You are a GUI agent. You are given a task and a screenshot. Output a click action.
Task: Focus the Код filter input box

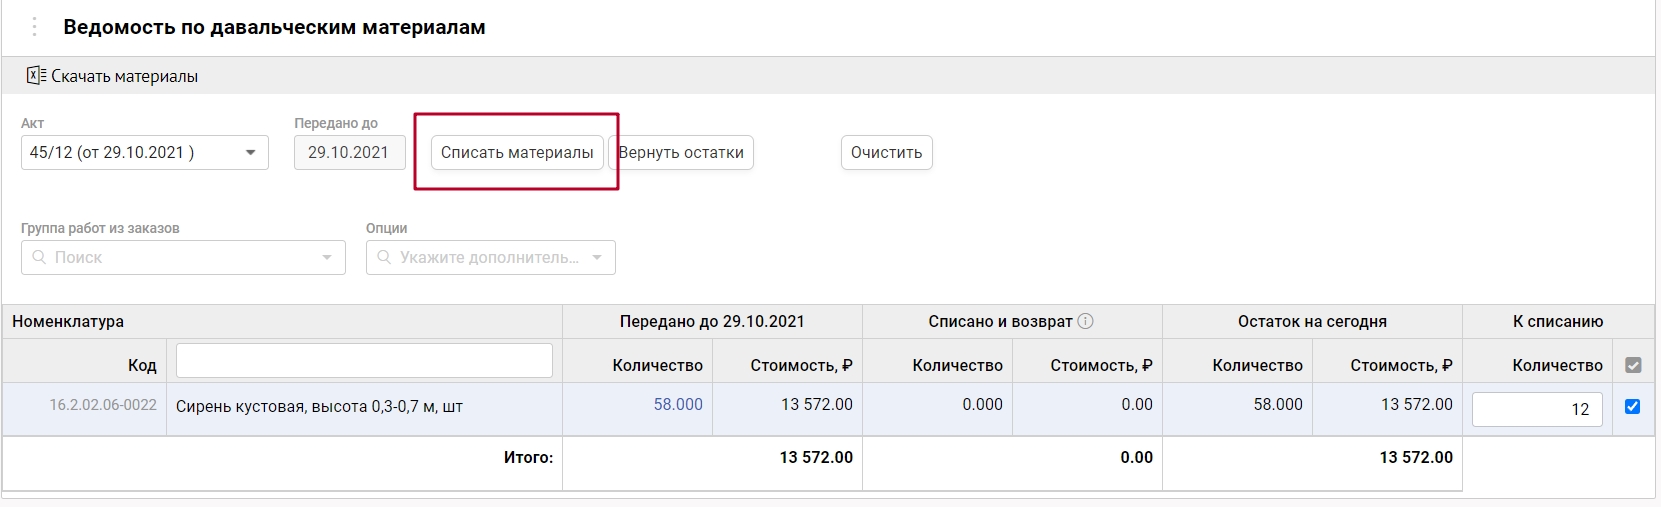pyautogui.click(x=364, y=361)
